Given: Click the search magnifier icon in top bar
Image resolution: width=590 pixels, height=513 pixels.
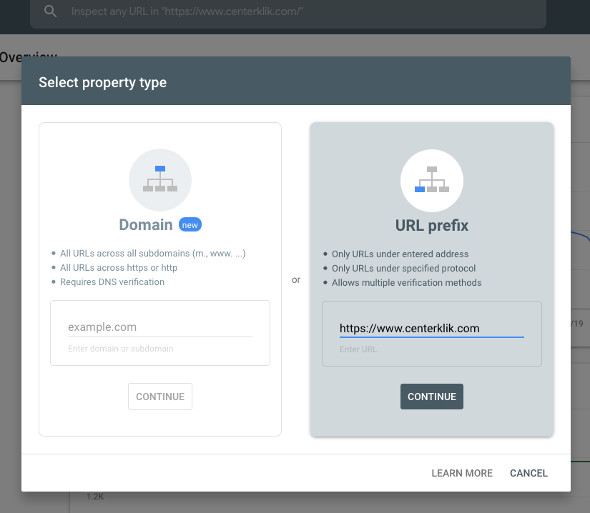Looking at the screenshot, I should [x=50, y=11].
